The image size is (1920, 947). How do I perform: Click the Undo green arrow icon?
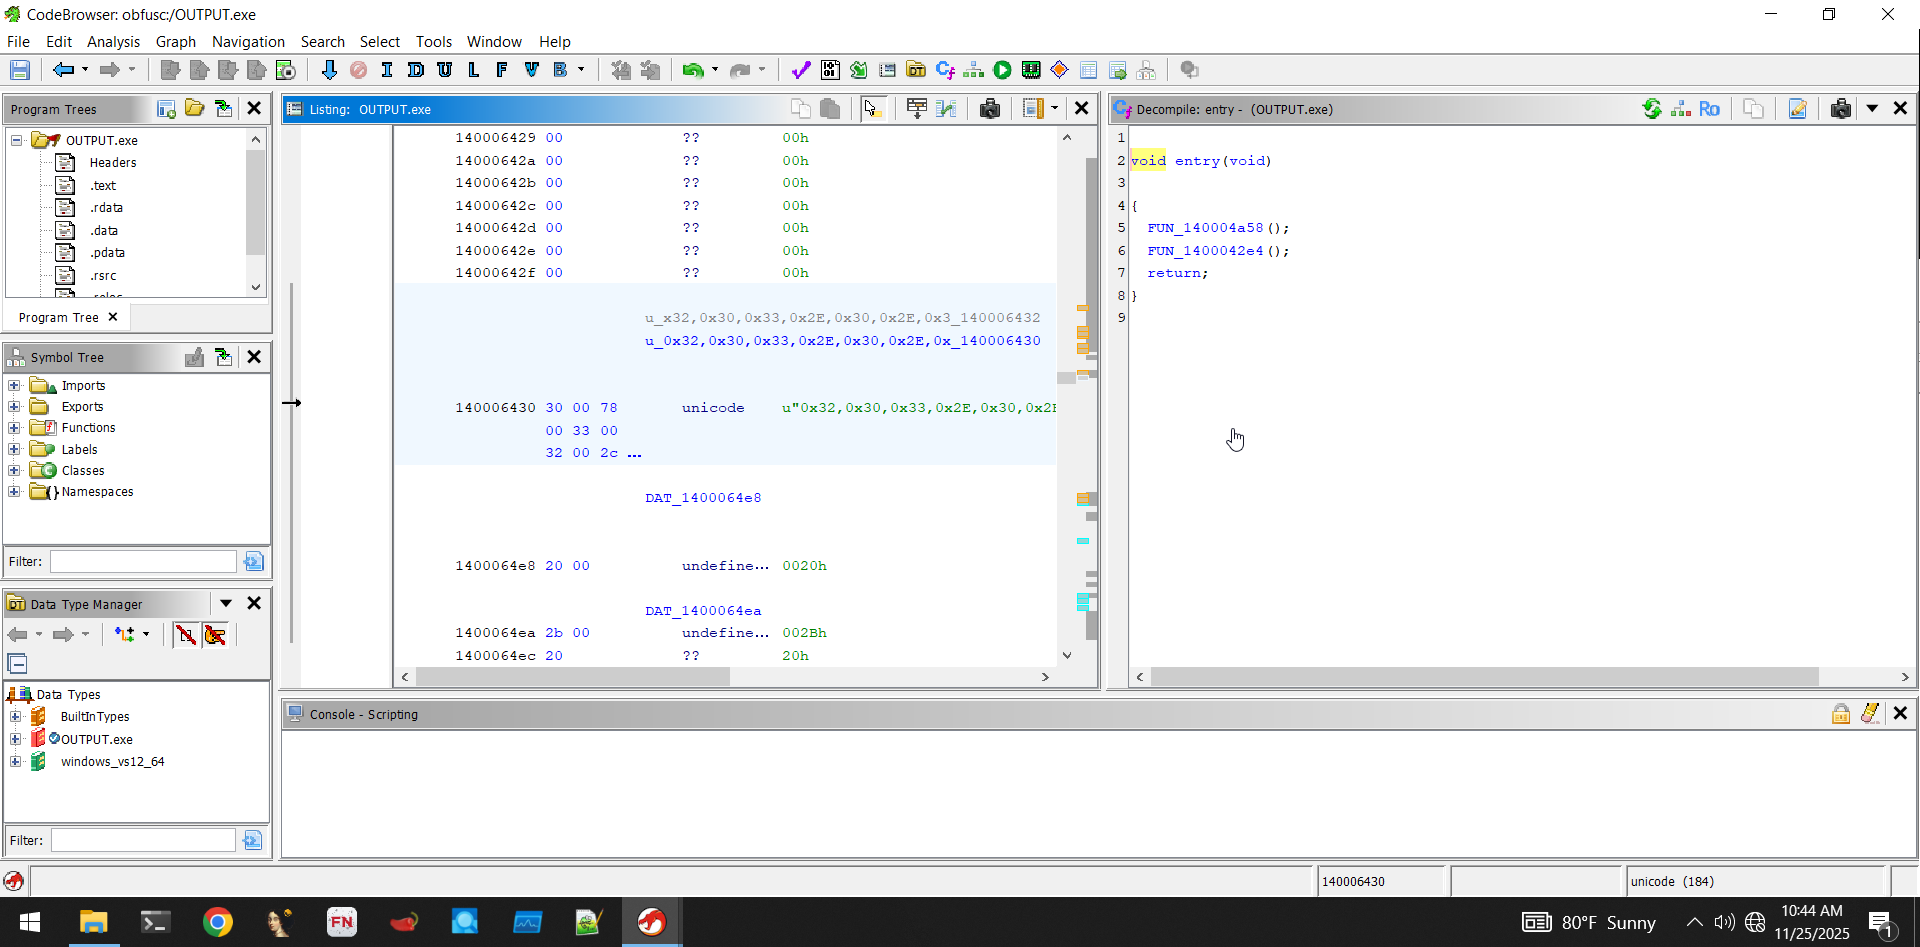pos(692,70)
